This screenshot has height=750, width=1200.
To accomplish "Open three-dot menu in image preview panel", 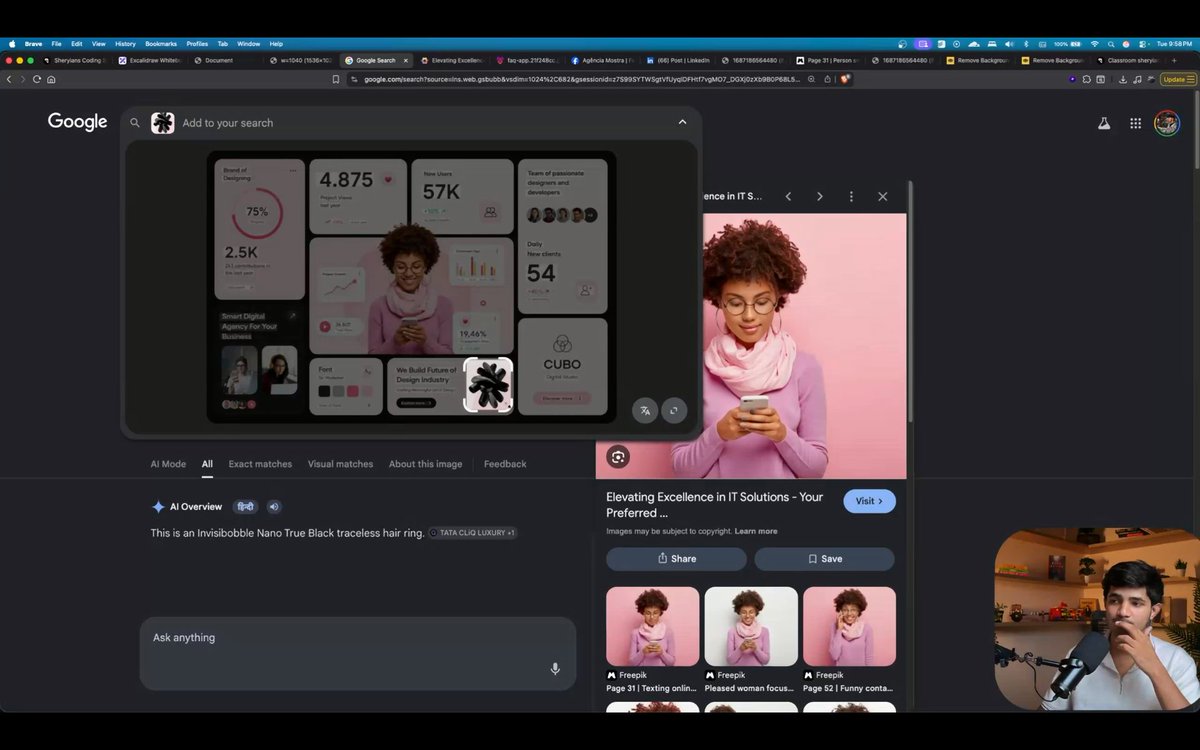I will pyautogui.click(x=851, y=196).
